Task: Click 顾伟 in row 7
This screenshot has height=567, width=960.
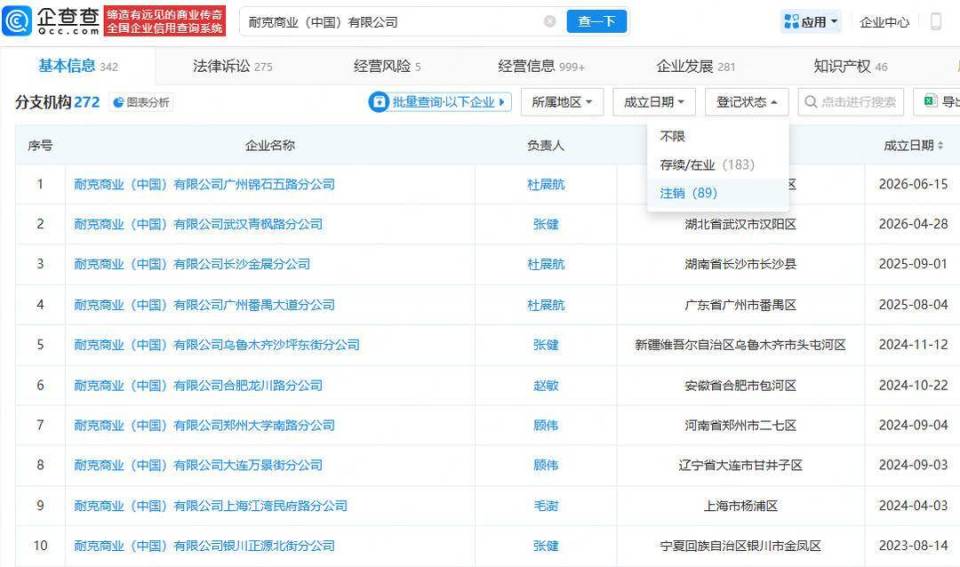Action: 546,425
